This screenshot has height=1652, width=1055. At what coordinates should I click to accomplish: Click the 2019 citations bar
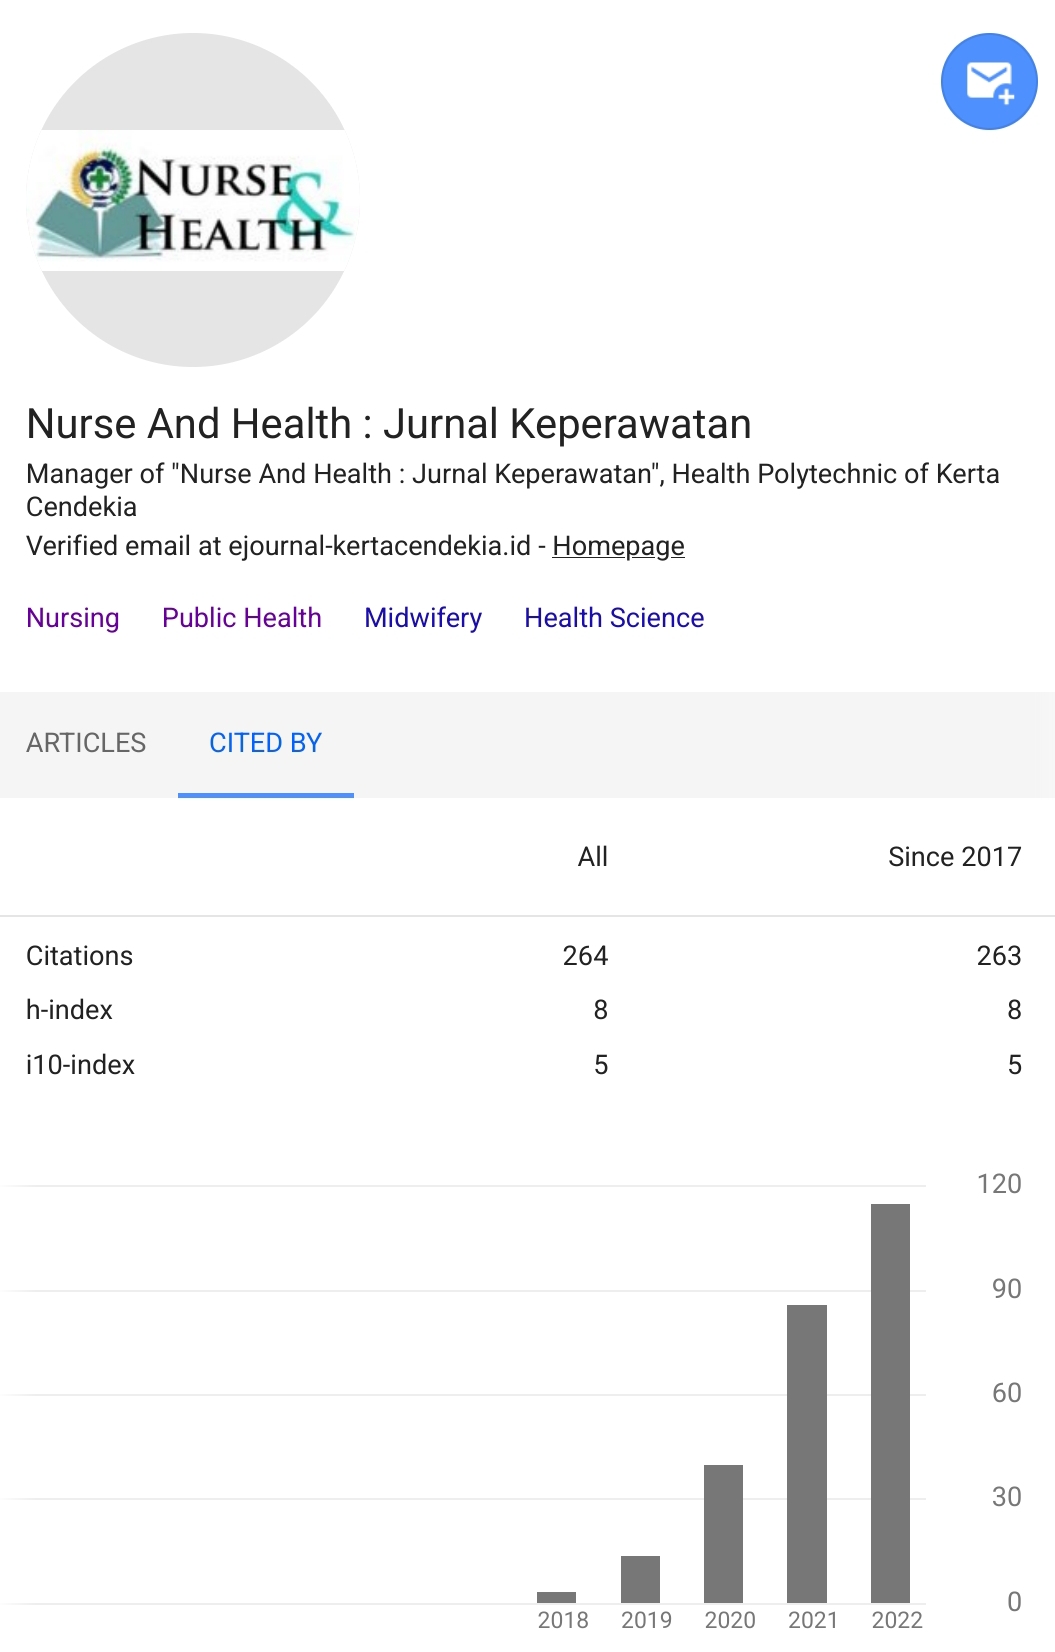[640, 1579]
